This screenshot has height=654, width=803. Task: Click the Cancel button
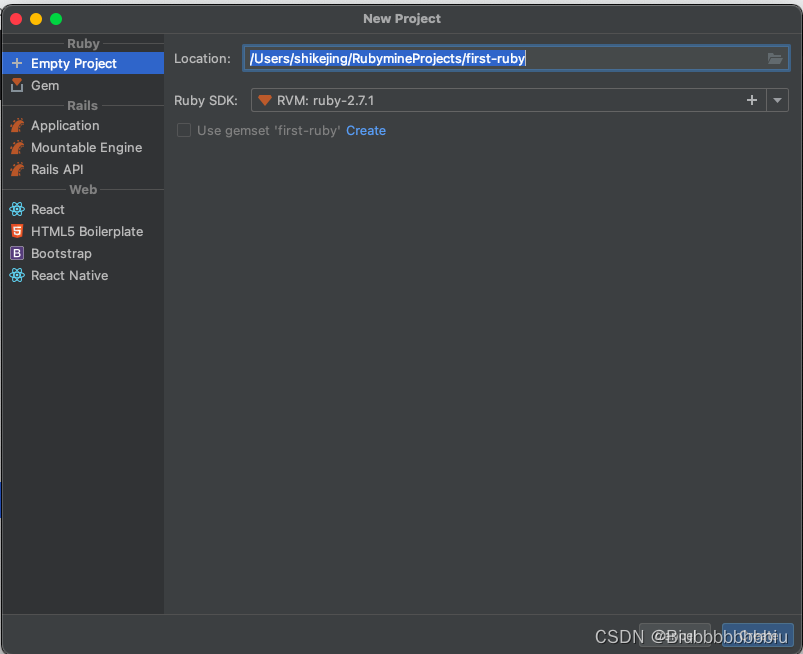(x=675, y=636)
